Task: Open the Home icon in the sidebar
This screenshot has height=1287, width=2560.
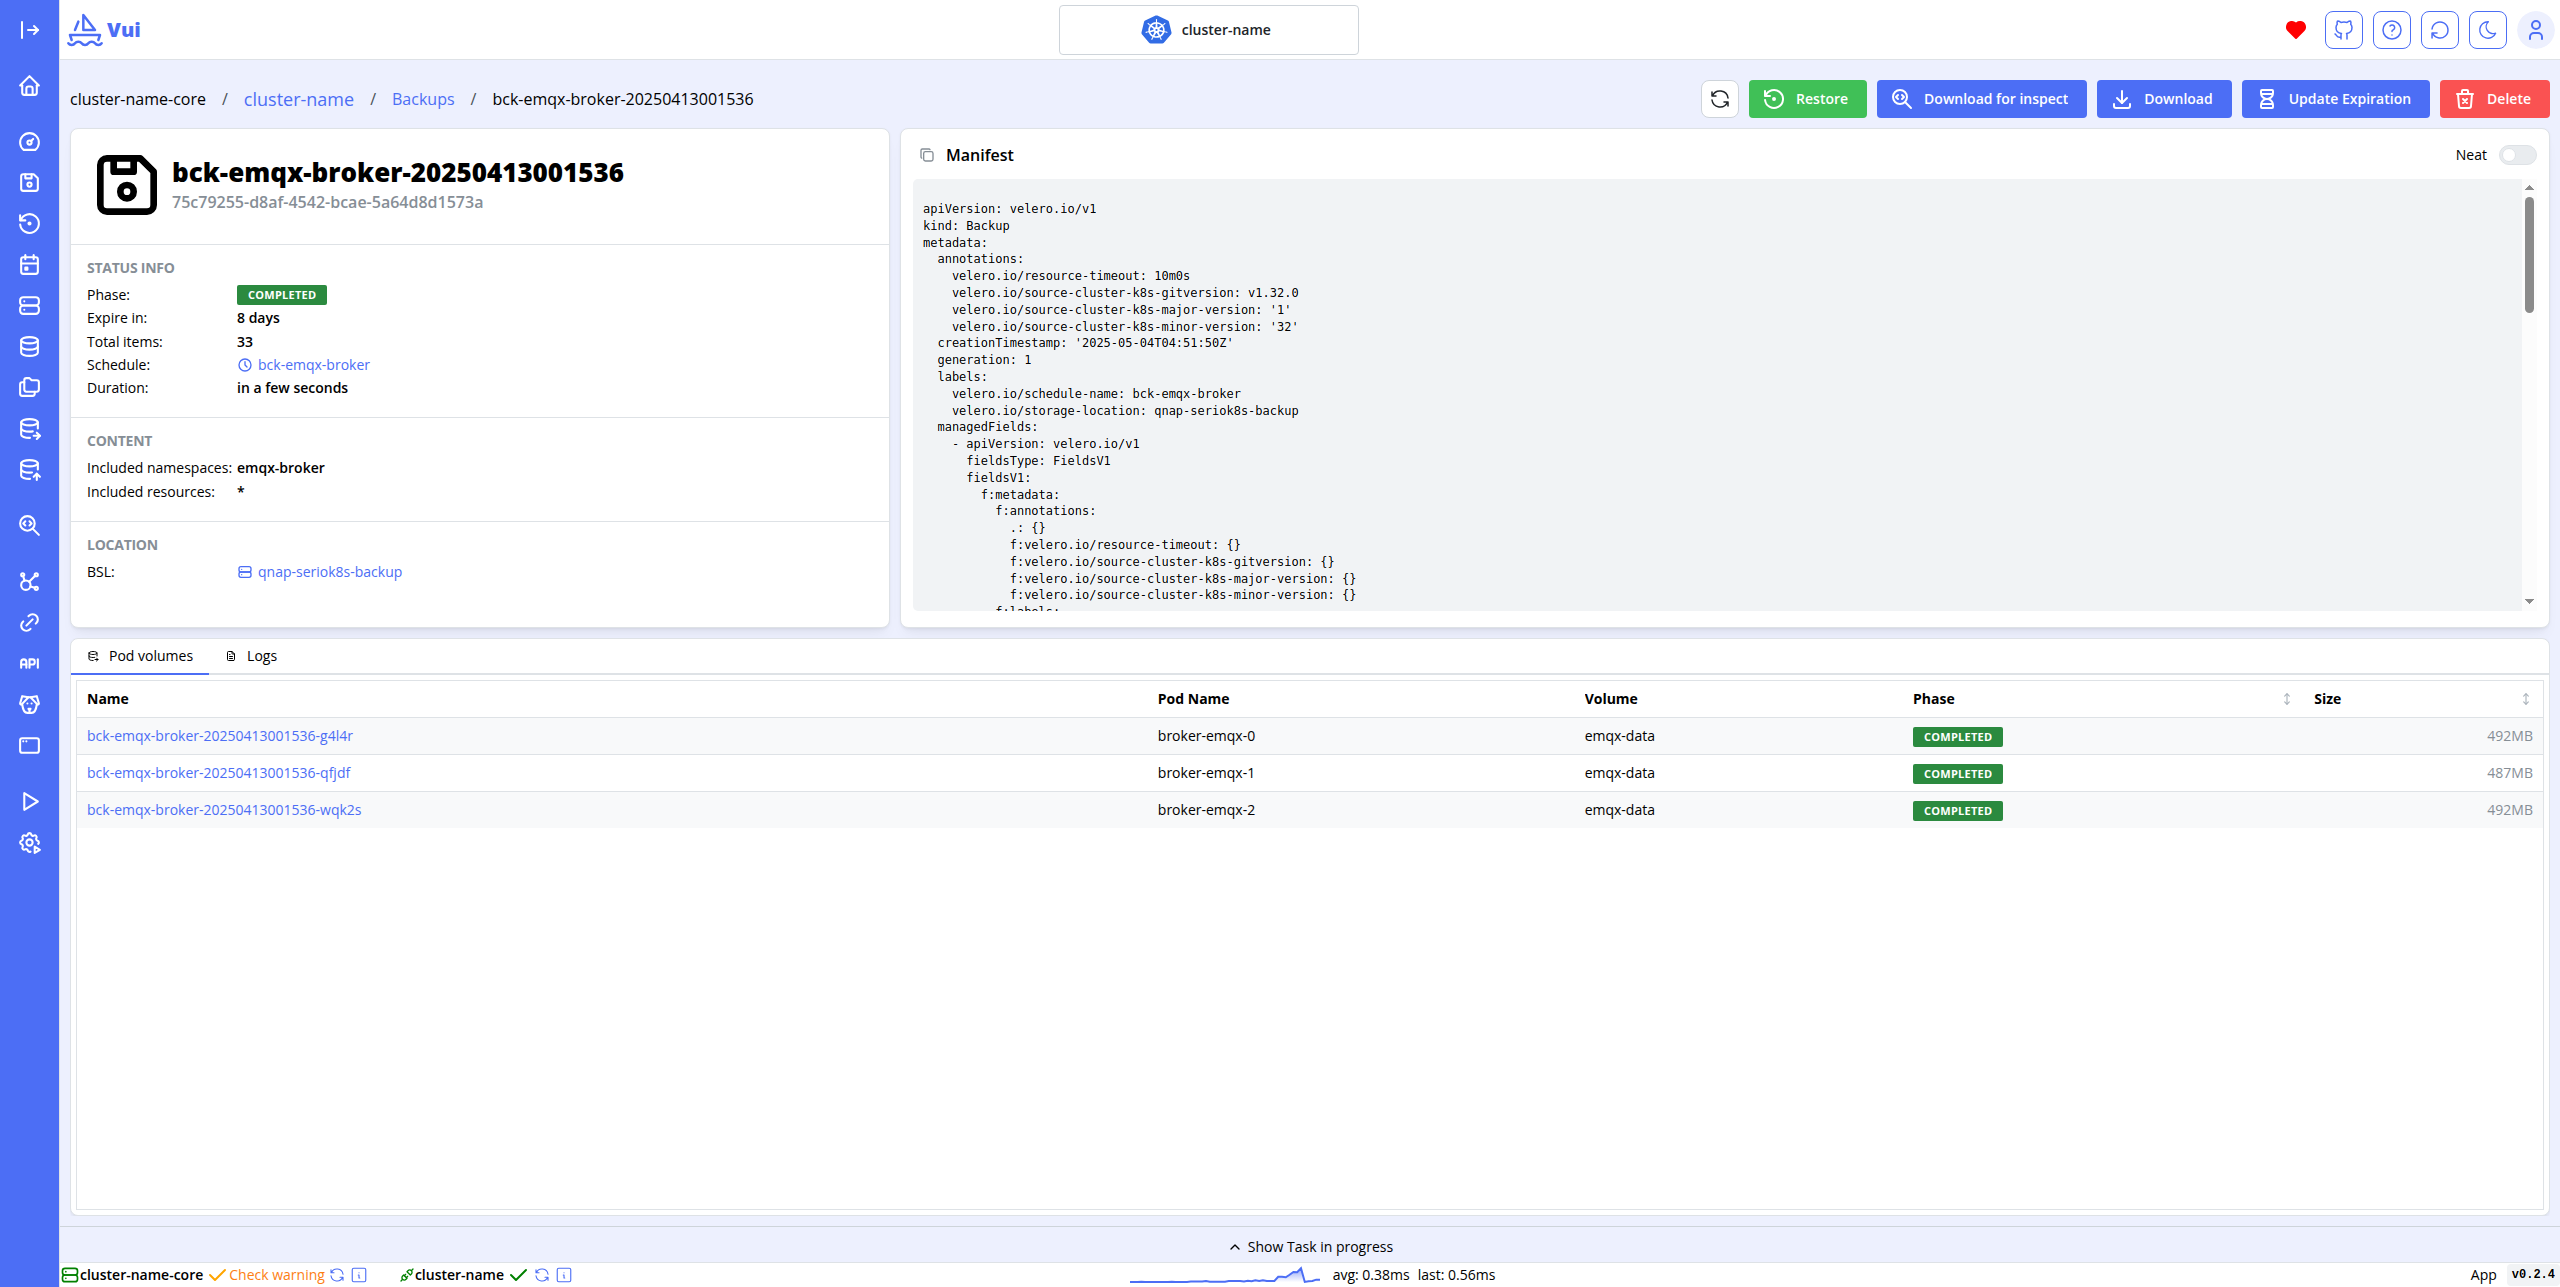Action: point(29,86)
